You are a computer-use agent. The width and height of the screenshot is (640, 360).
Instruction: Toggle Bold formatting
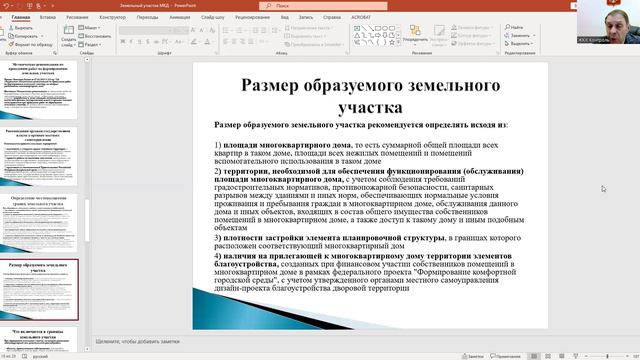coord(123,42)
